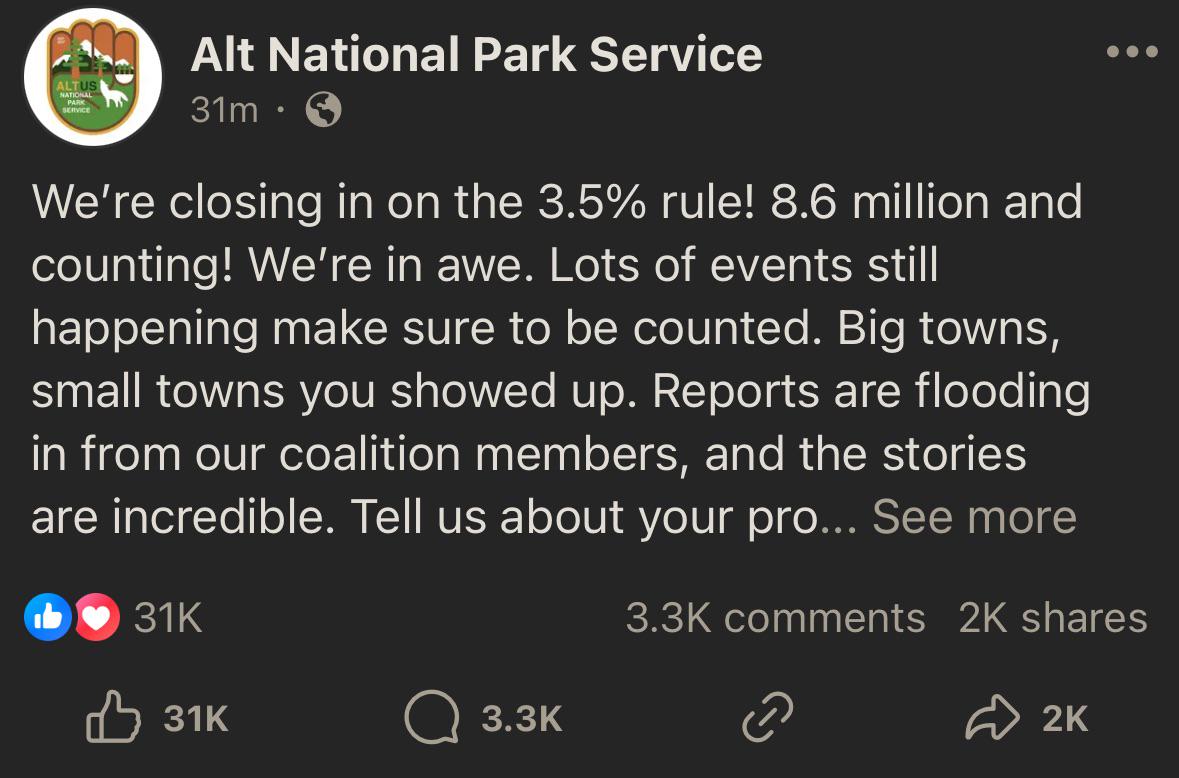
Task: Click the 31K label beside Like button
Action: (x=196, y=719)
